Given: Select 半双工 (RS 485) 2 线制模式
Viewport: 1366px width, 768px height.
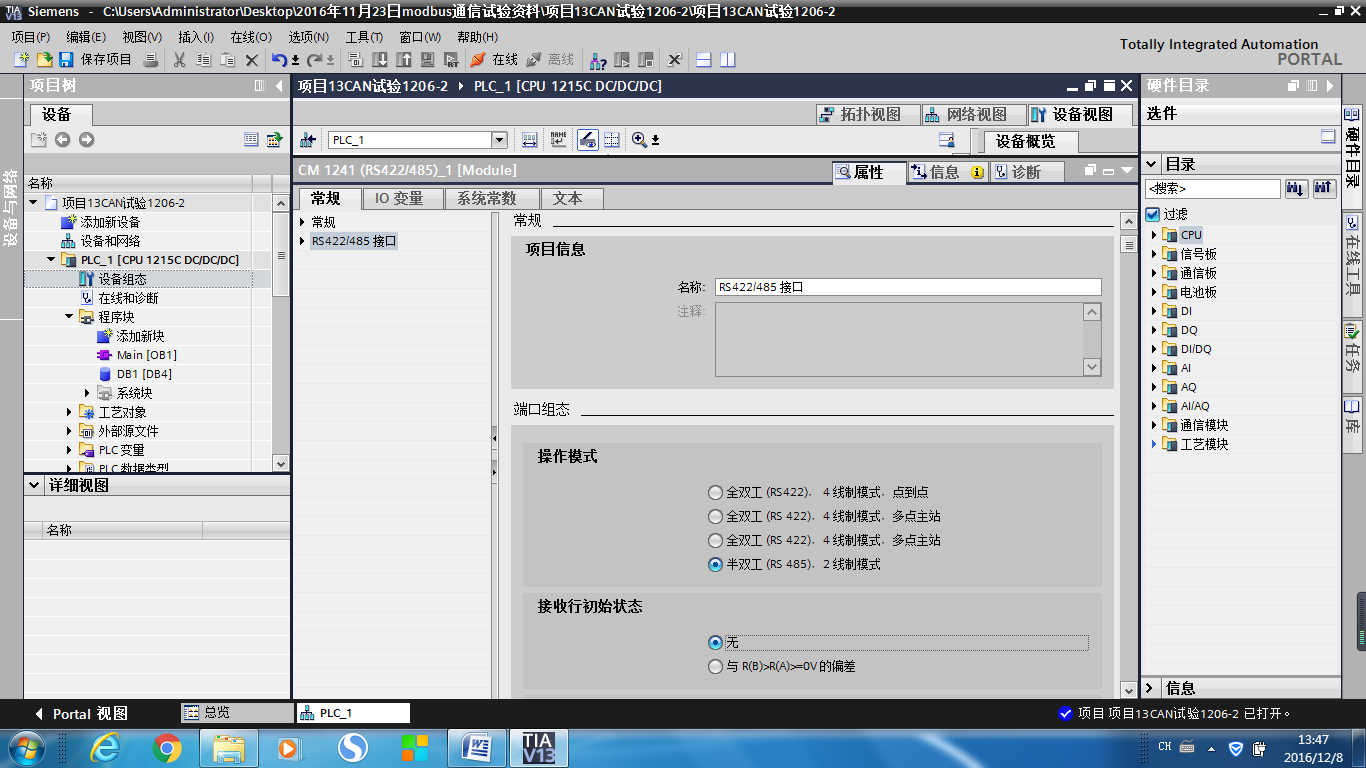Looking at the screenshot, I should point(715,565).
